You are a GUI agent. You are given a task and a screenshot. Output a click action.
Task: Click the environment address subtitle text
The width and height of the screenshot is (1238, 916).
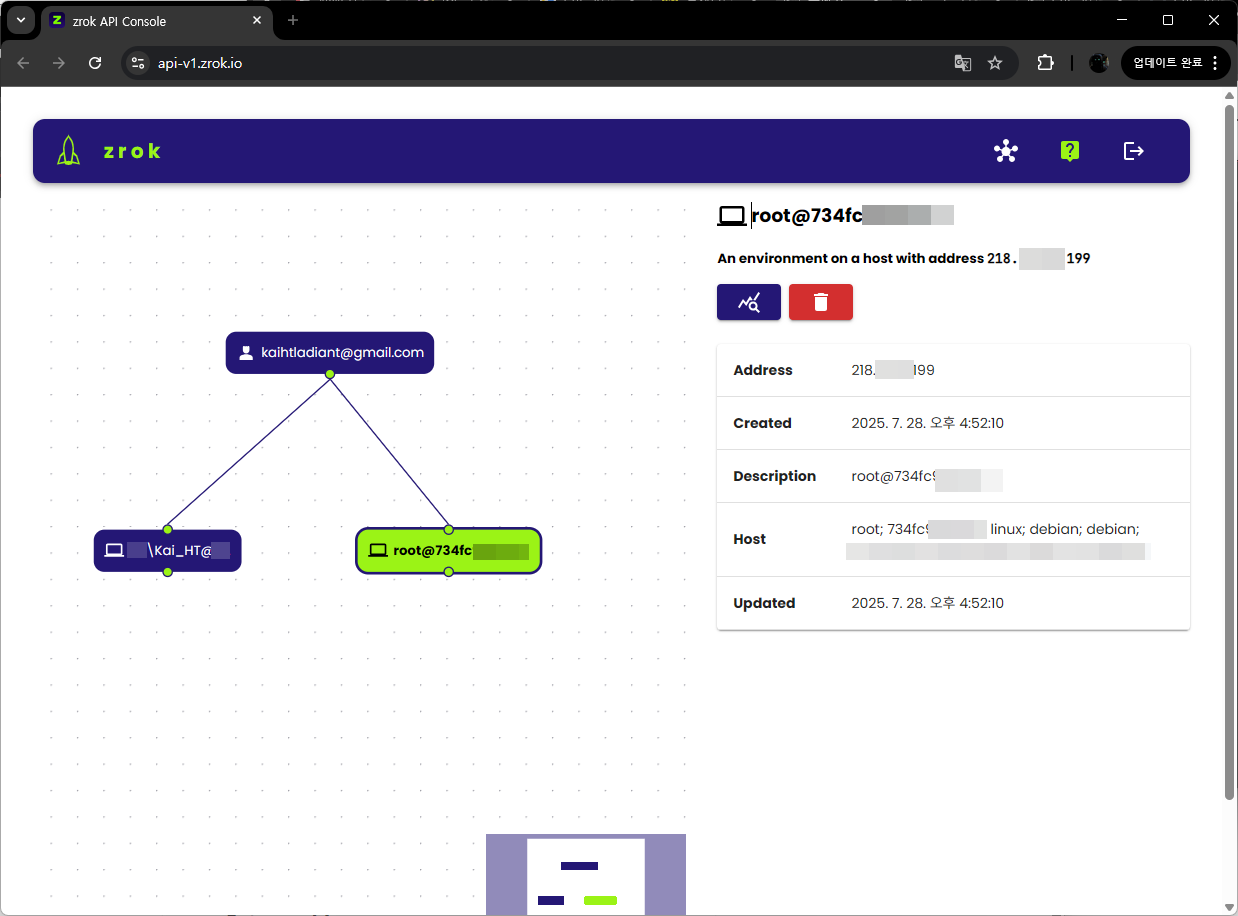point(904,258)
